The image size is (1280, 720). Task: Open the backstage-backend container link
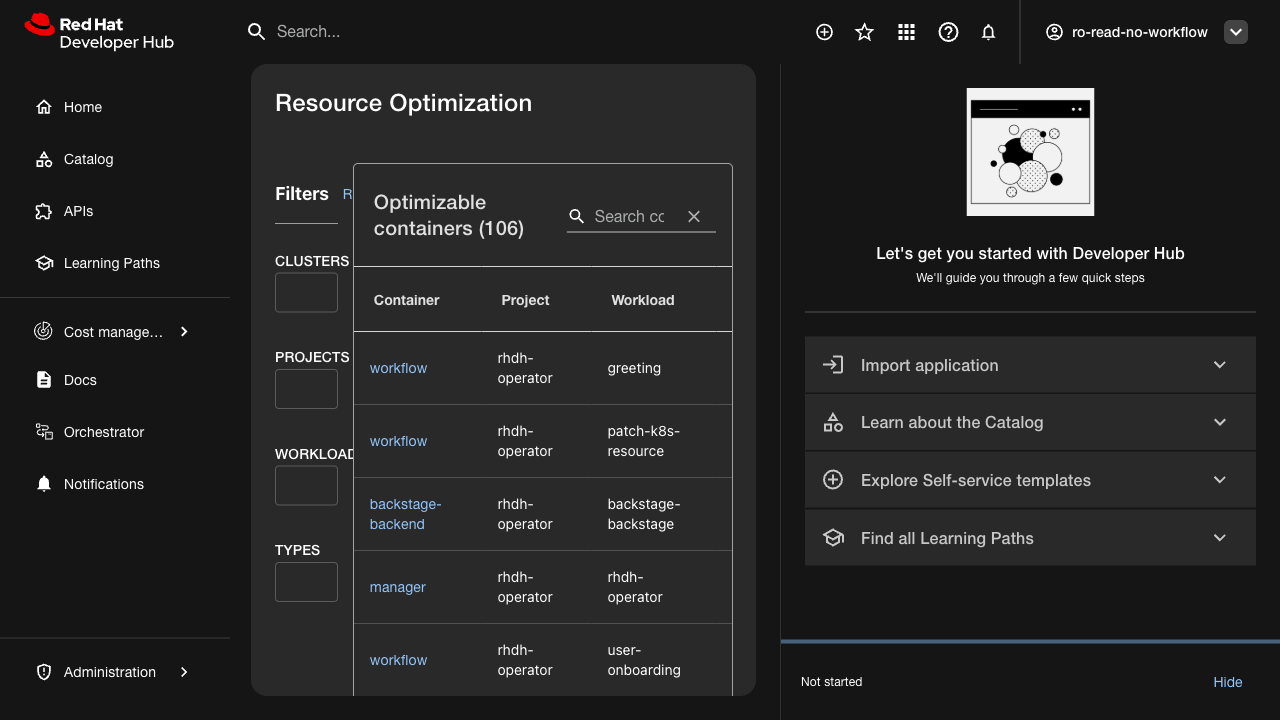[x=405, y=514]
